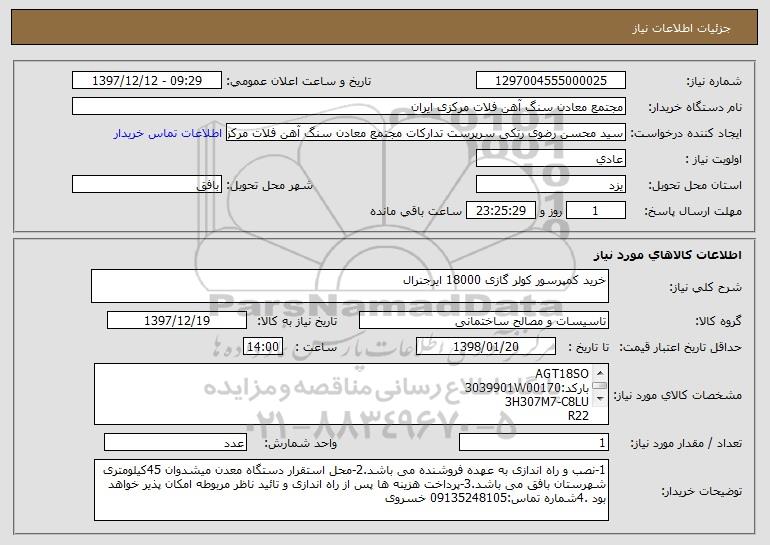Select the buyer organization name field
The width and height of the screenshot is (770, 545).
click(x=349, y=107)
